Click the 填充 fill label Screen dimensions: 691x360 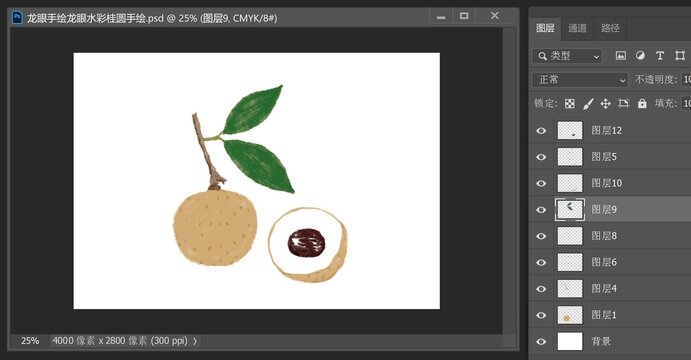click(x=666, y=104)
